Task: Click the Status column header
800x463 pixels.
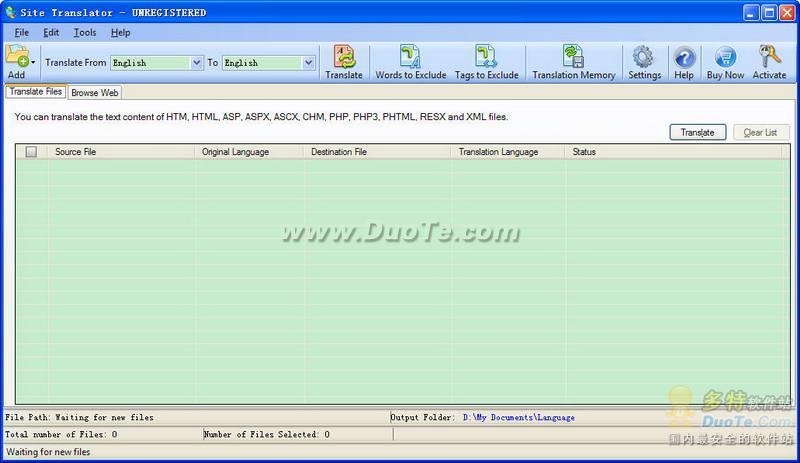Action: point(673,152)
